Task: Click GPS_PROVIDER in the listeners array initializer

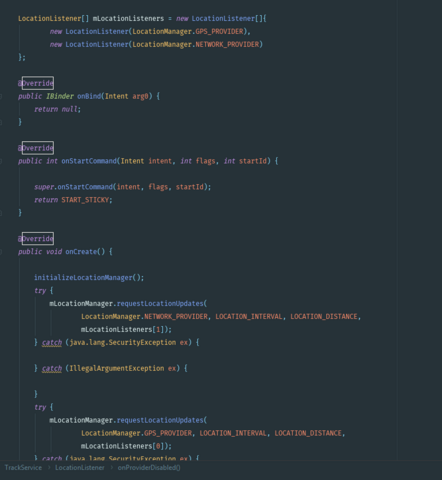Action: 219,31
